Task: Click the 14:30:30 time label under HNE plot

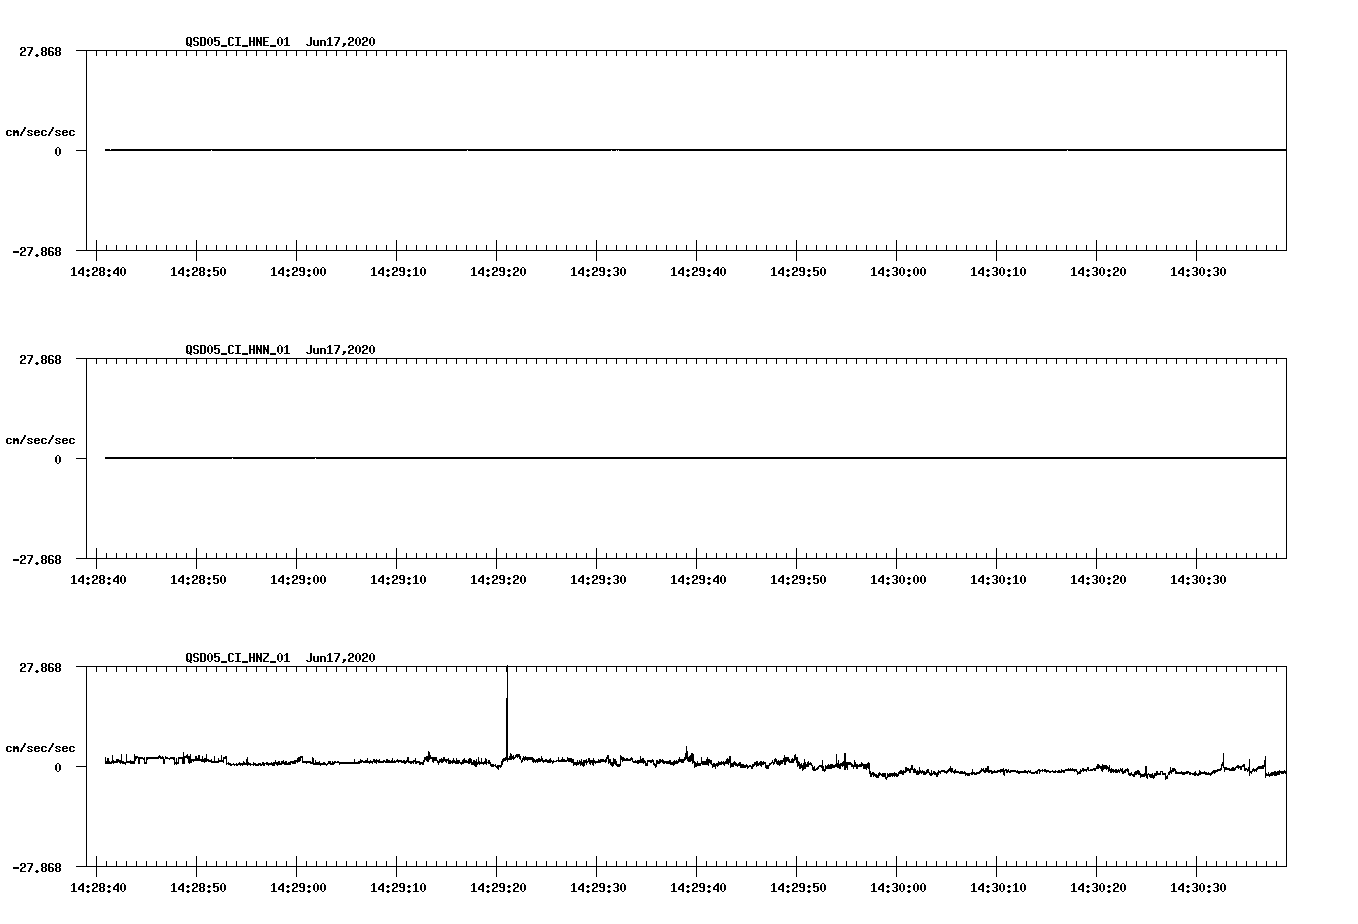Action: click(x=1198, y=272)
